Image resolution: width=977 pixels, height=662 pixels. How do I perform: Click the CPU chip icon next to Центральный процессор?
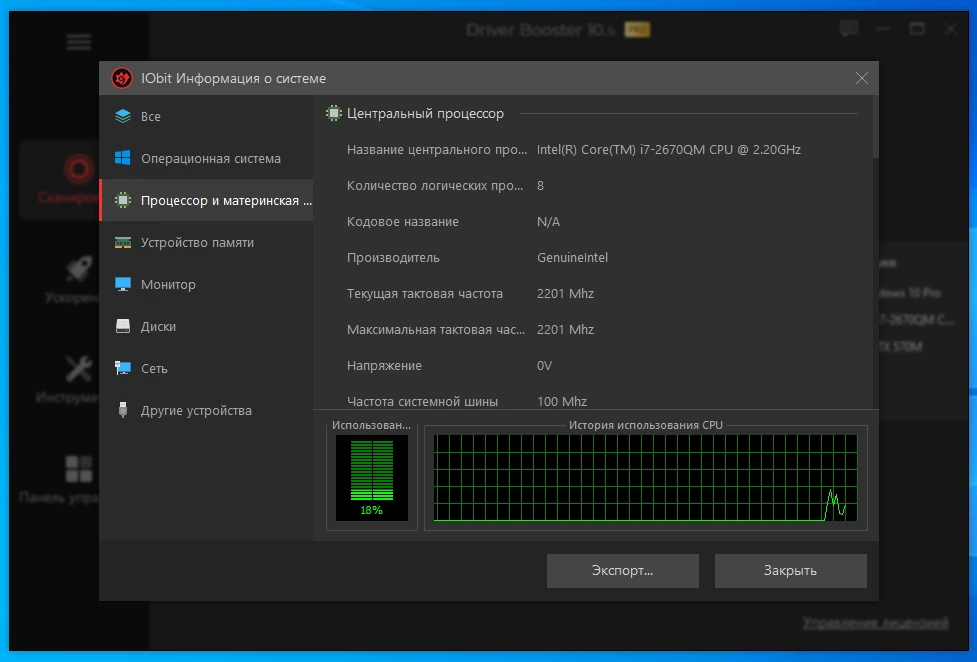(x=334, y=113)
